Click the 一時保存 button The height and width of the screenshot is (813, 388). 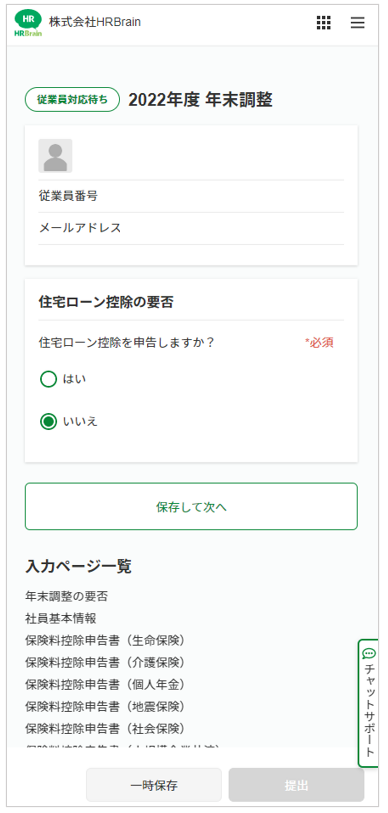(154, 785)
